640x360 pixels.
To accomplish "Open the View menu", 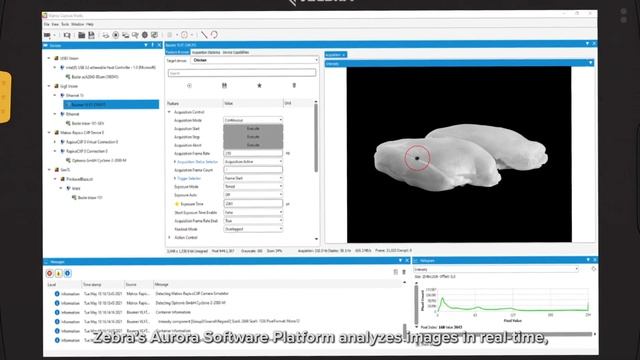I will coord(55,24).
